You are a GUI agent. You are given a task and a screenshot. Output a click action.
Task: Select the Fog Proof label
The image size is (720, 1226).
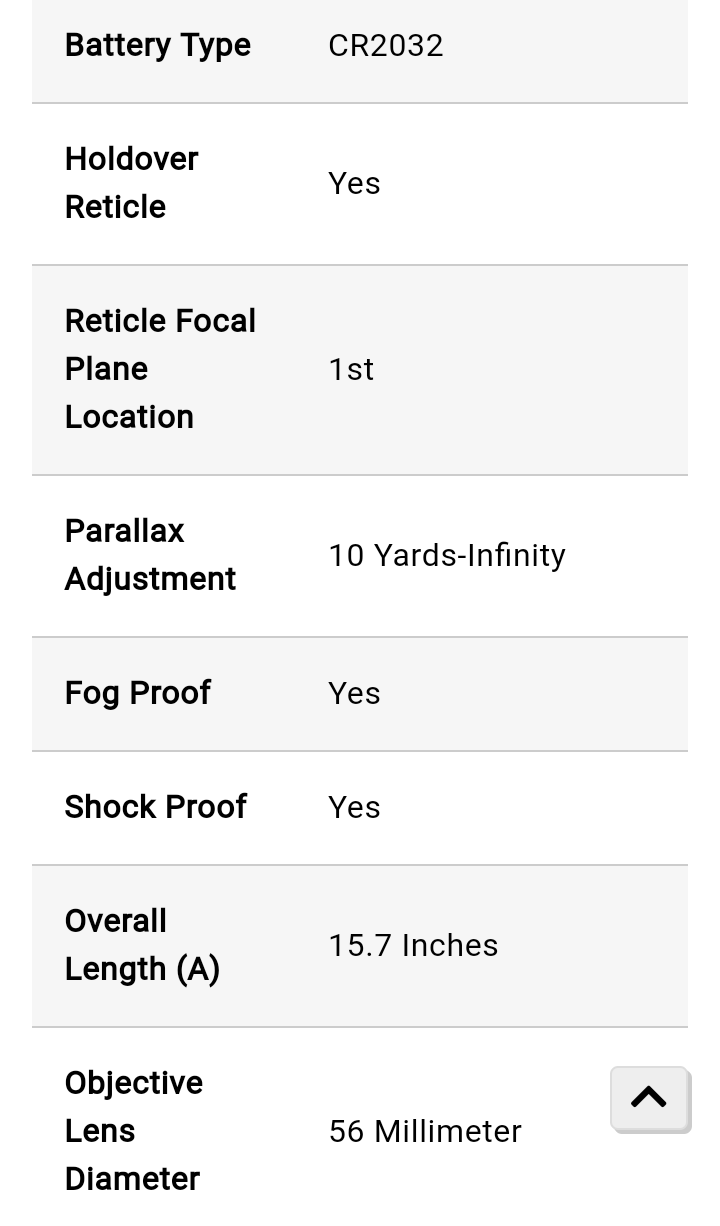(x=138, y=693)
